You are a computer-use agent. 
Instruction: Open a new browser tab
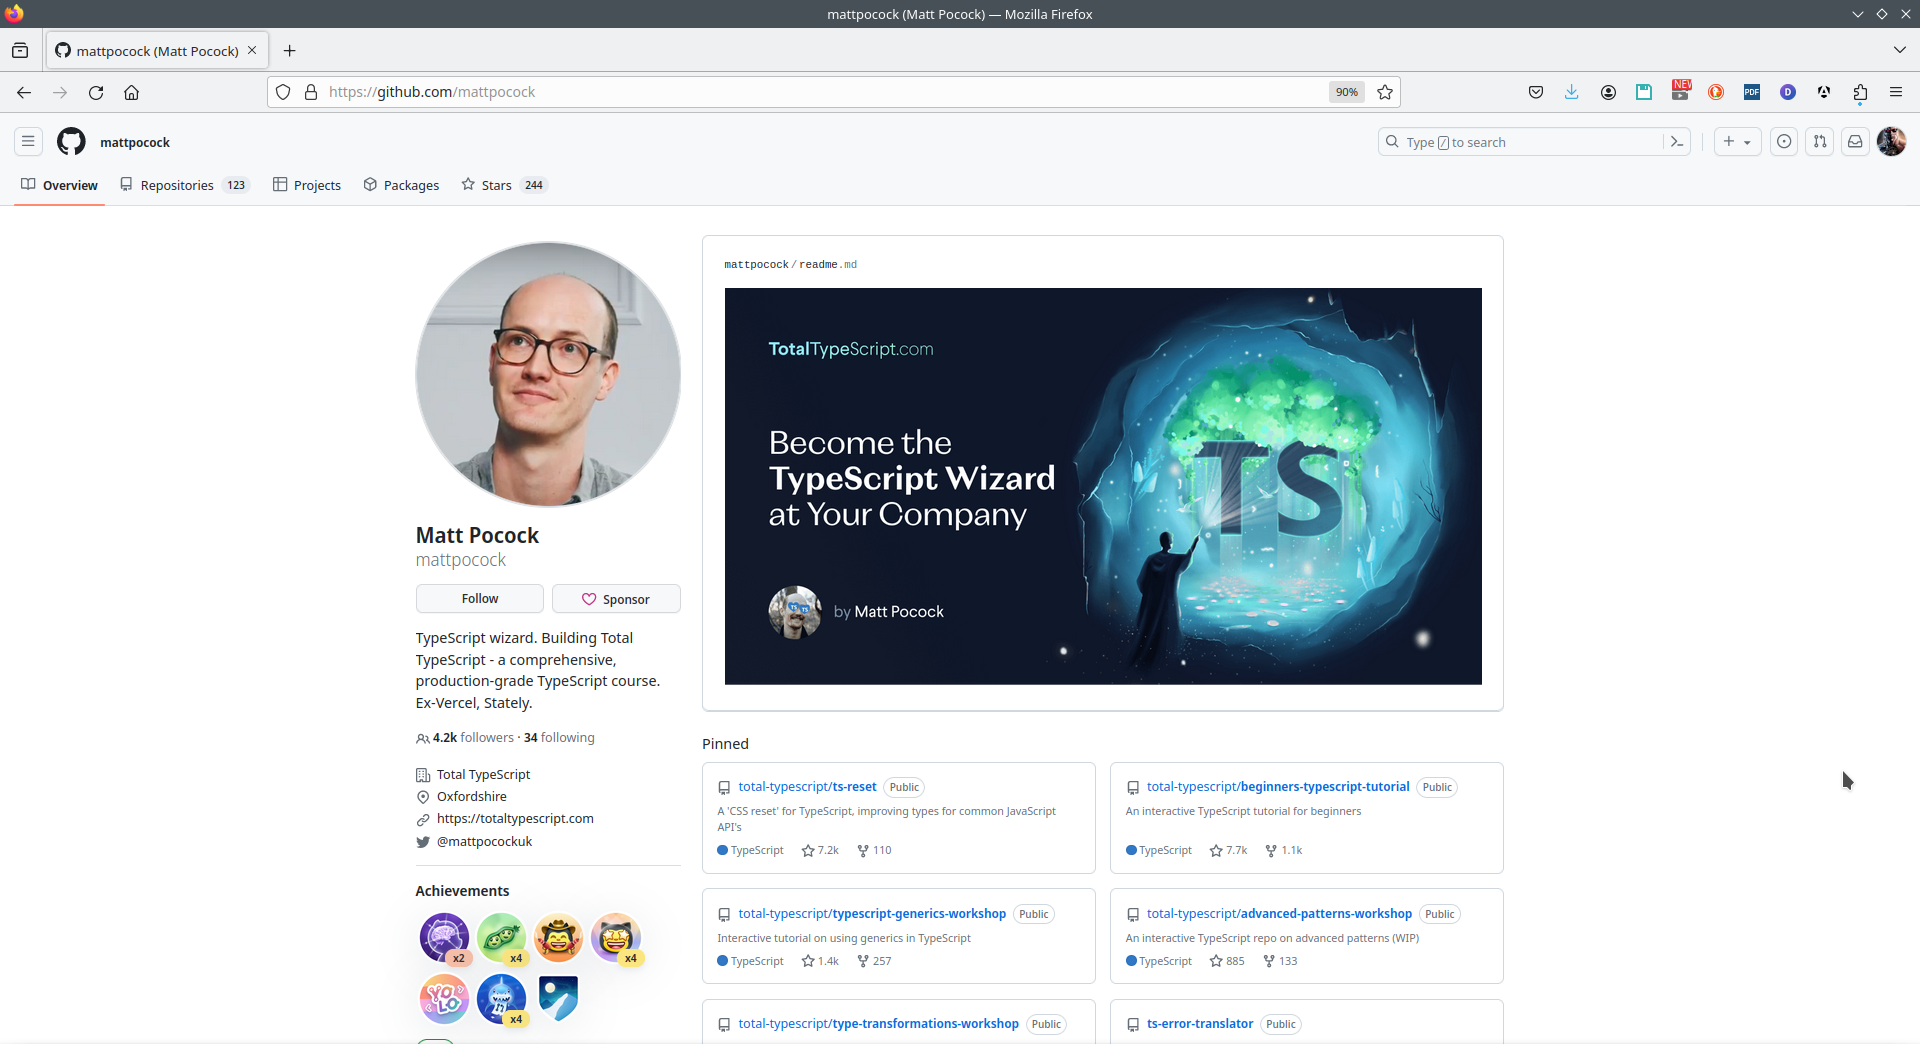(289, 51)
